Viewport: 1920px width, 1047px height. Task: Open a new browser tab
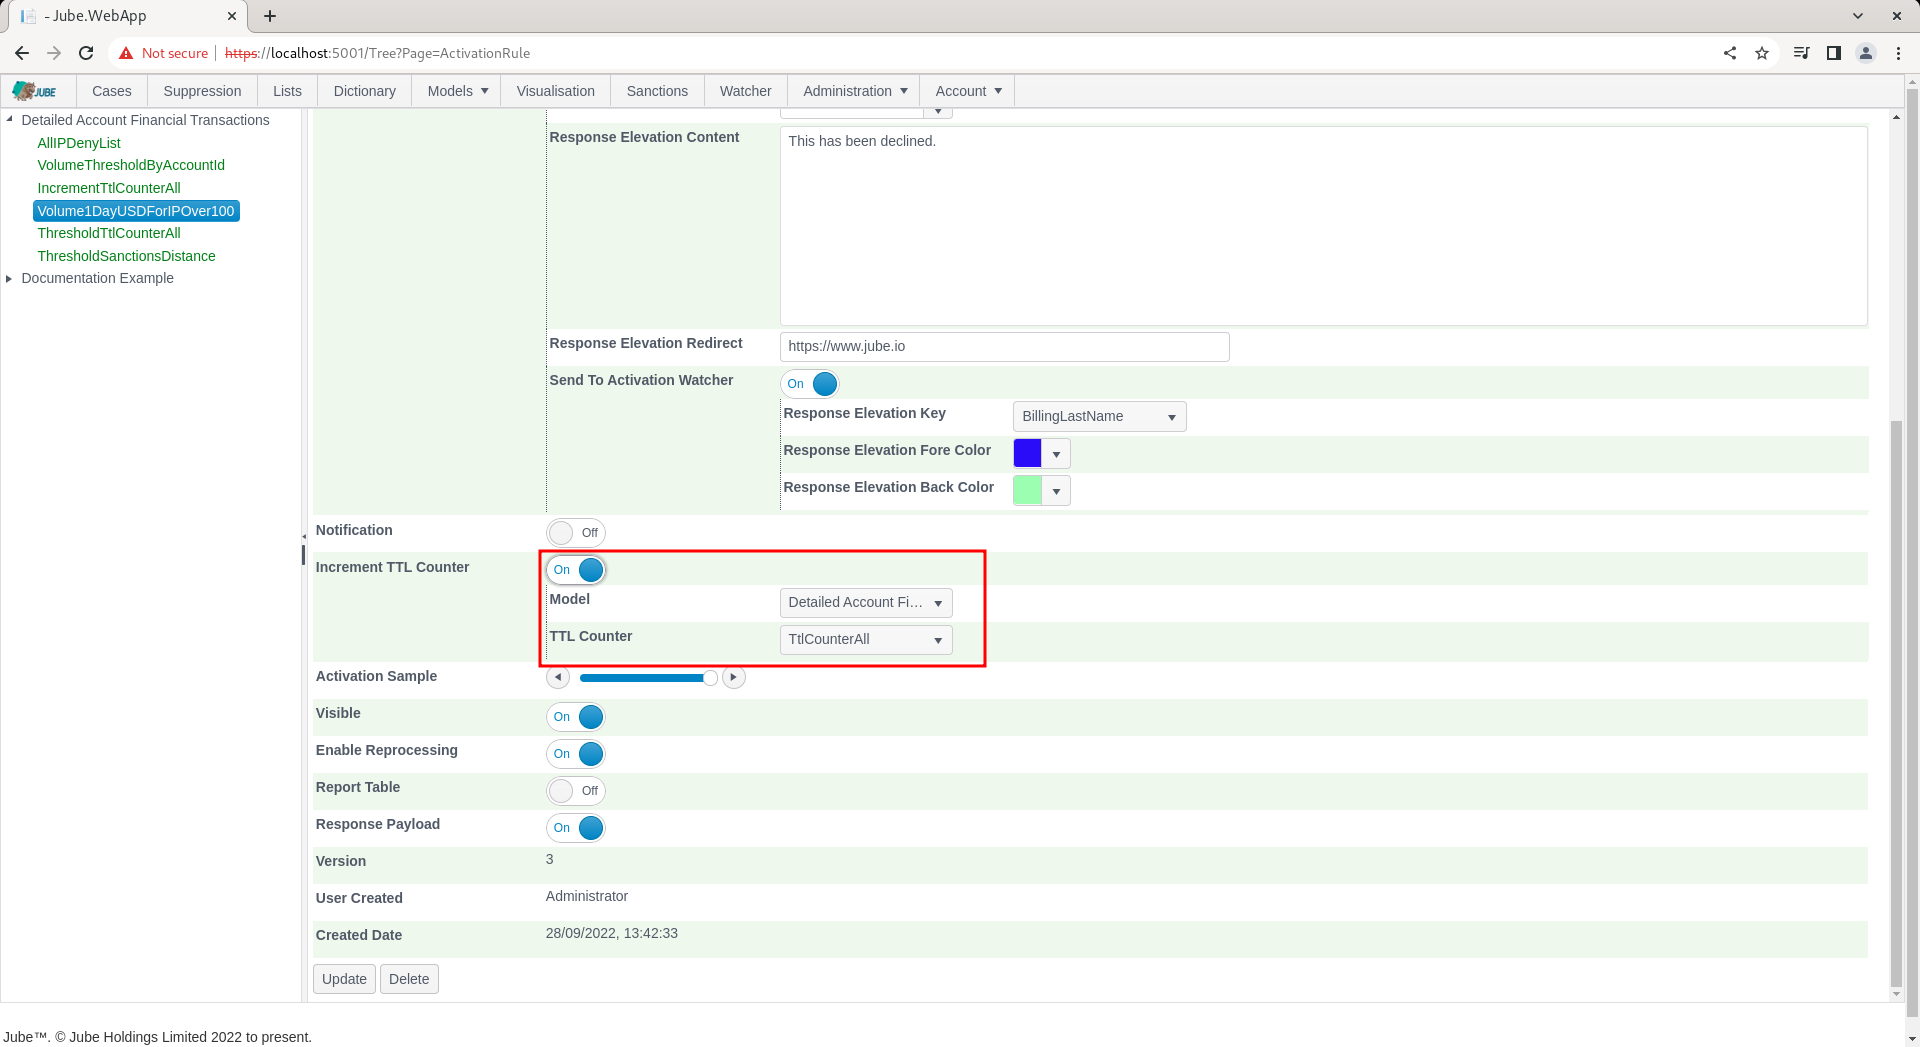pyautogui.click(x=270, y=16)
